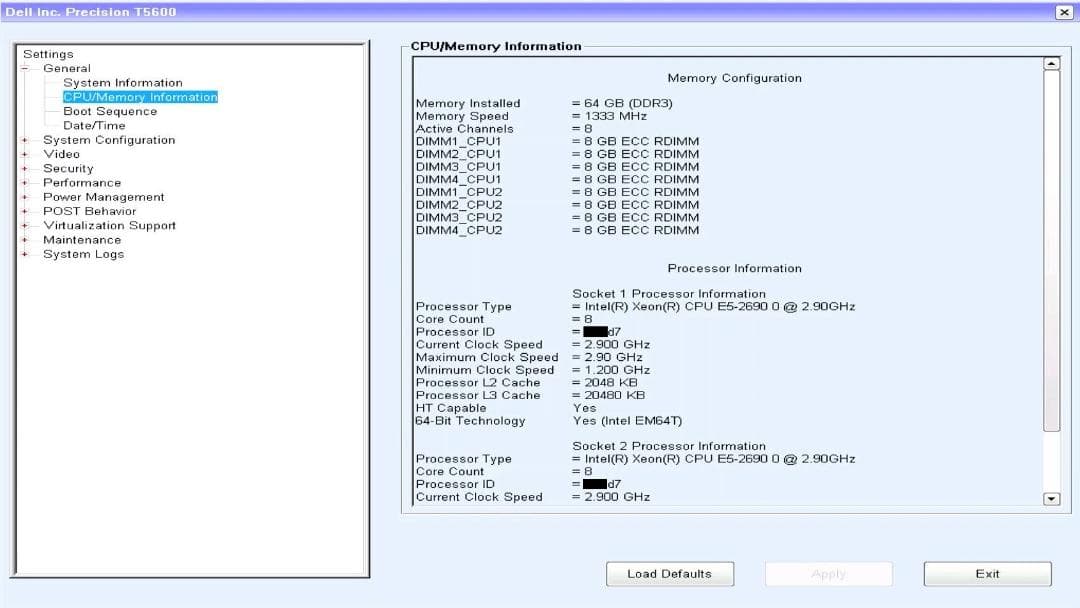
Task: Select the Performance category label
Action: tap(82, 182)
